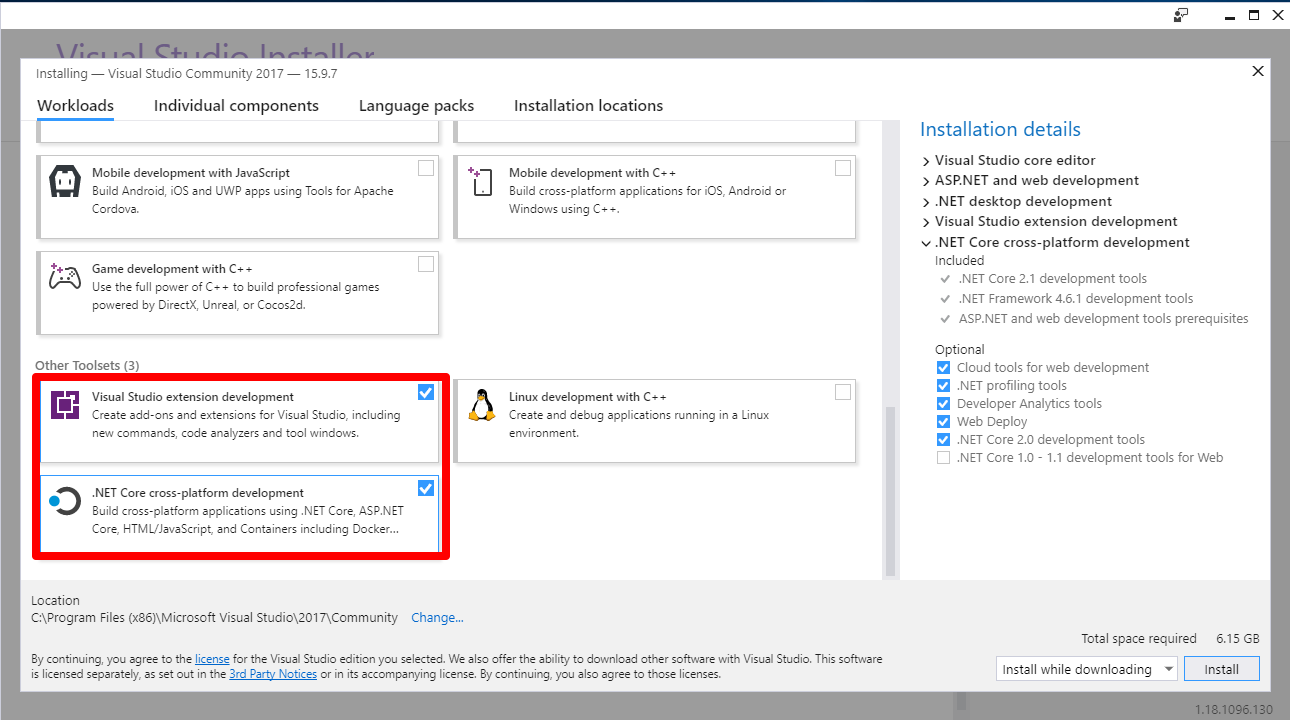1290x720 pixels.
Task: Click the .NET Core cross-platform development icon
Action: pos(65,501)
